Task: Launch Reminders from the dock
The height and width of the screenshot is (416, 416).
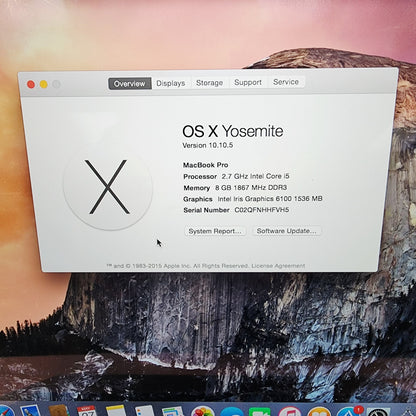Action: tap(144, 411)
